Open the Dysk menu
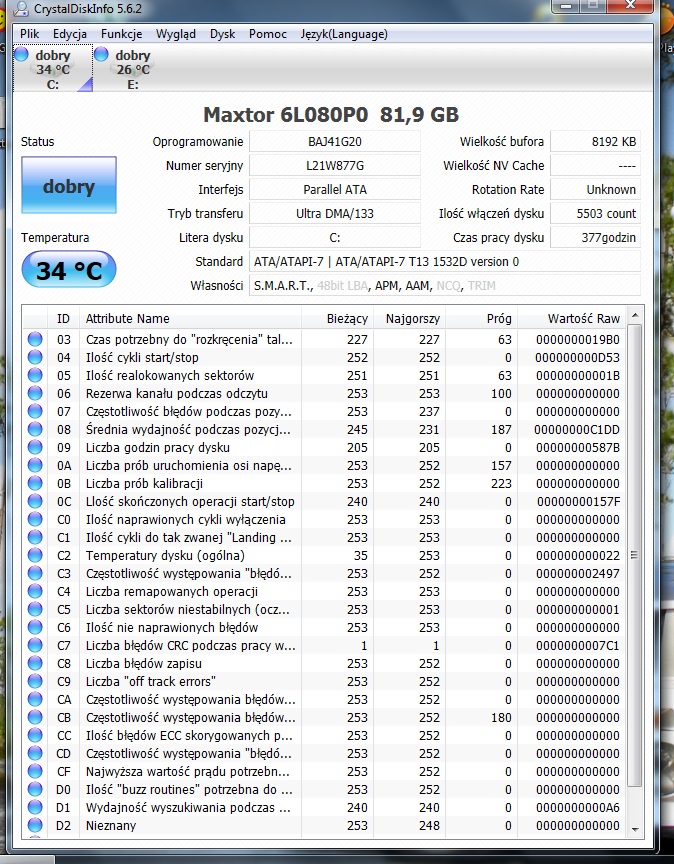The width and height of the screenshot is (674, 864). coord(222,34)
